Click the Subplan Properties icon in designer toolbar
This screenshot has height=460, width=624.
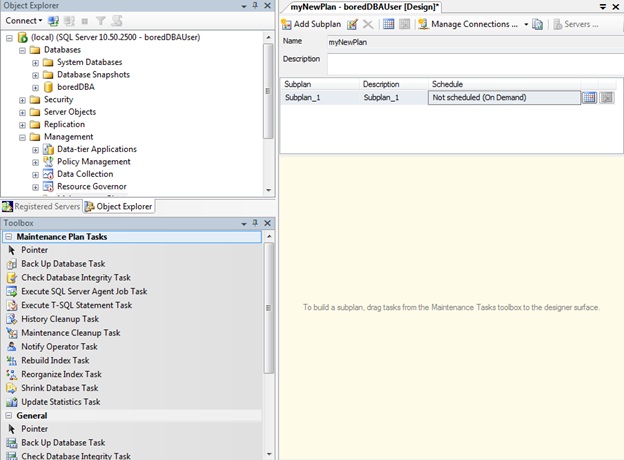click(353, 24)
